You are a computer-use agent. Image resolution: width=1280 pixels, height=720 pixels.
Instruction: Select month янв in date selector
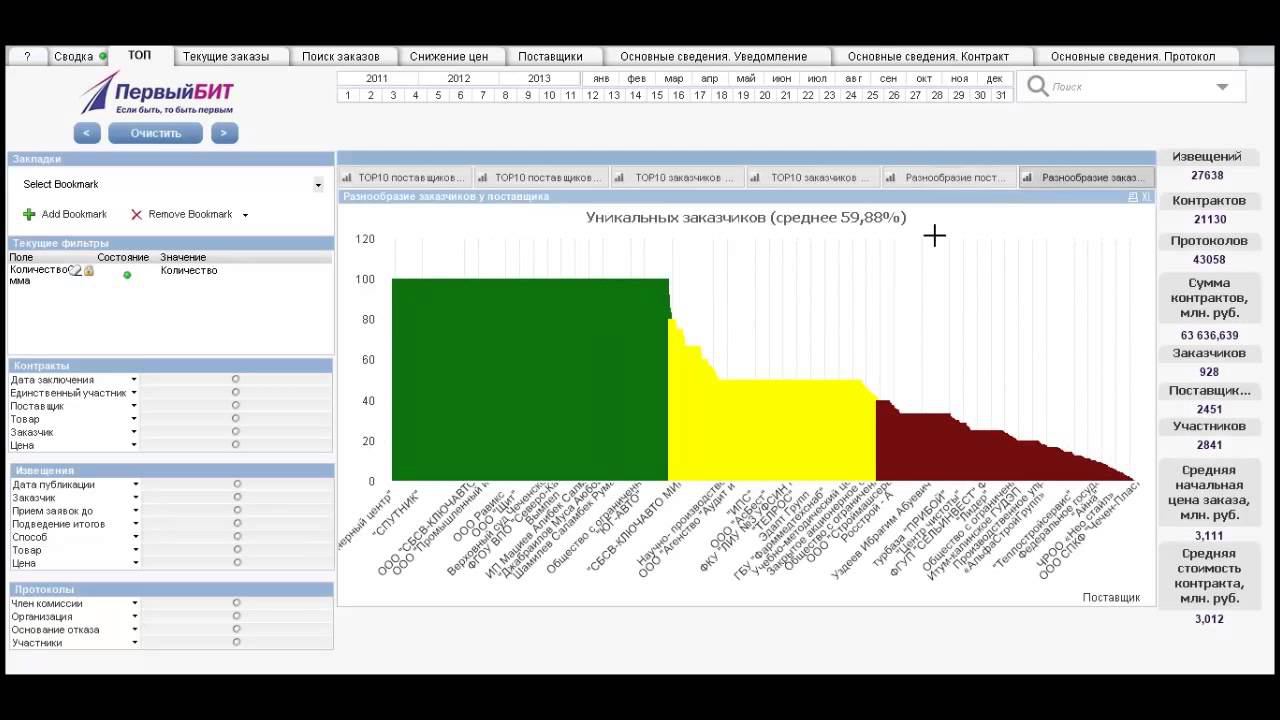coord(600,78)
